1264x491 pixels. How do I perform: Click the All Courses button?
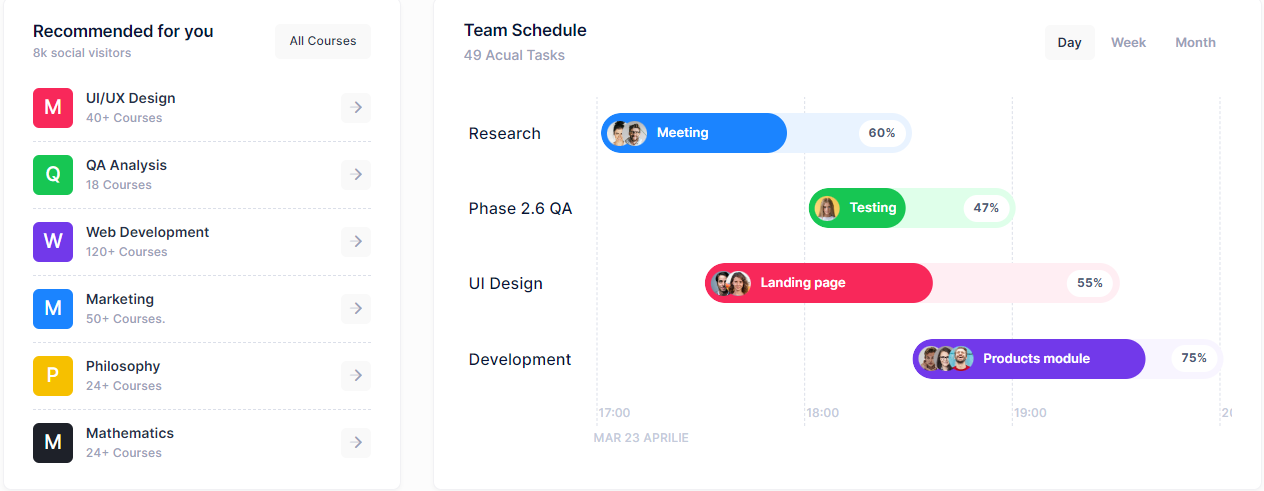[x=323, y=42]
